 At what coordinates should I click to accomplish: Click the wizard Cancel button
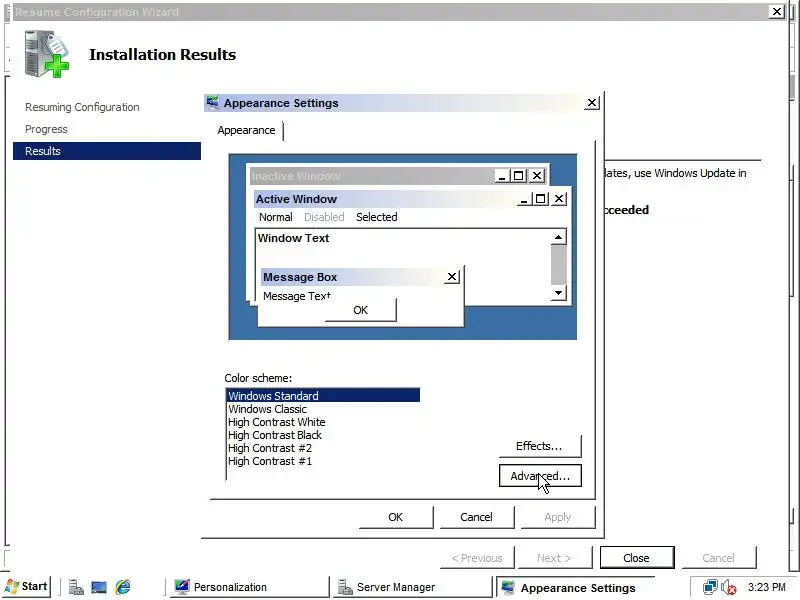tap(718, 558)
